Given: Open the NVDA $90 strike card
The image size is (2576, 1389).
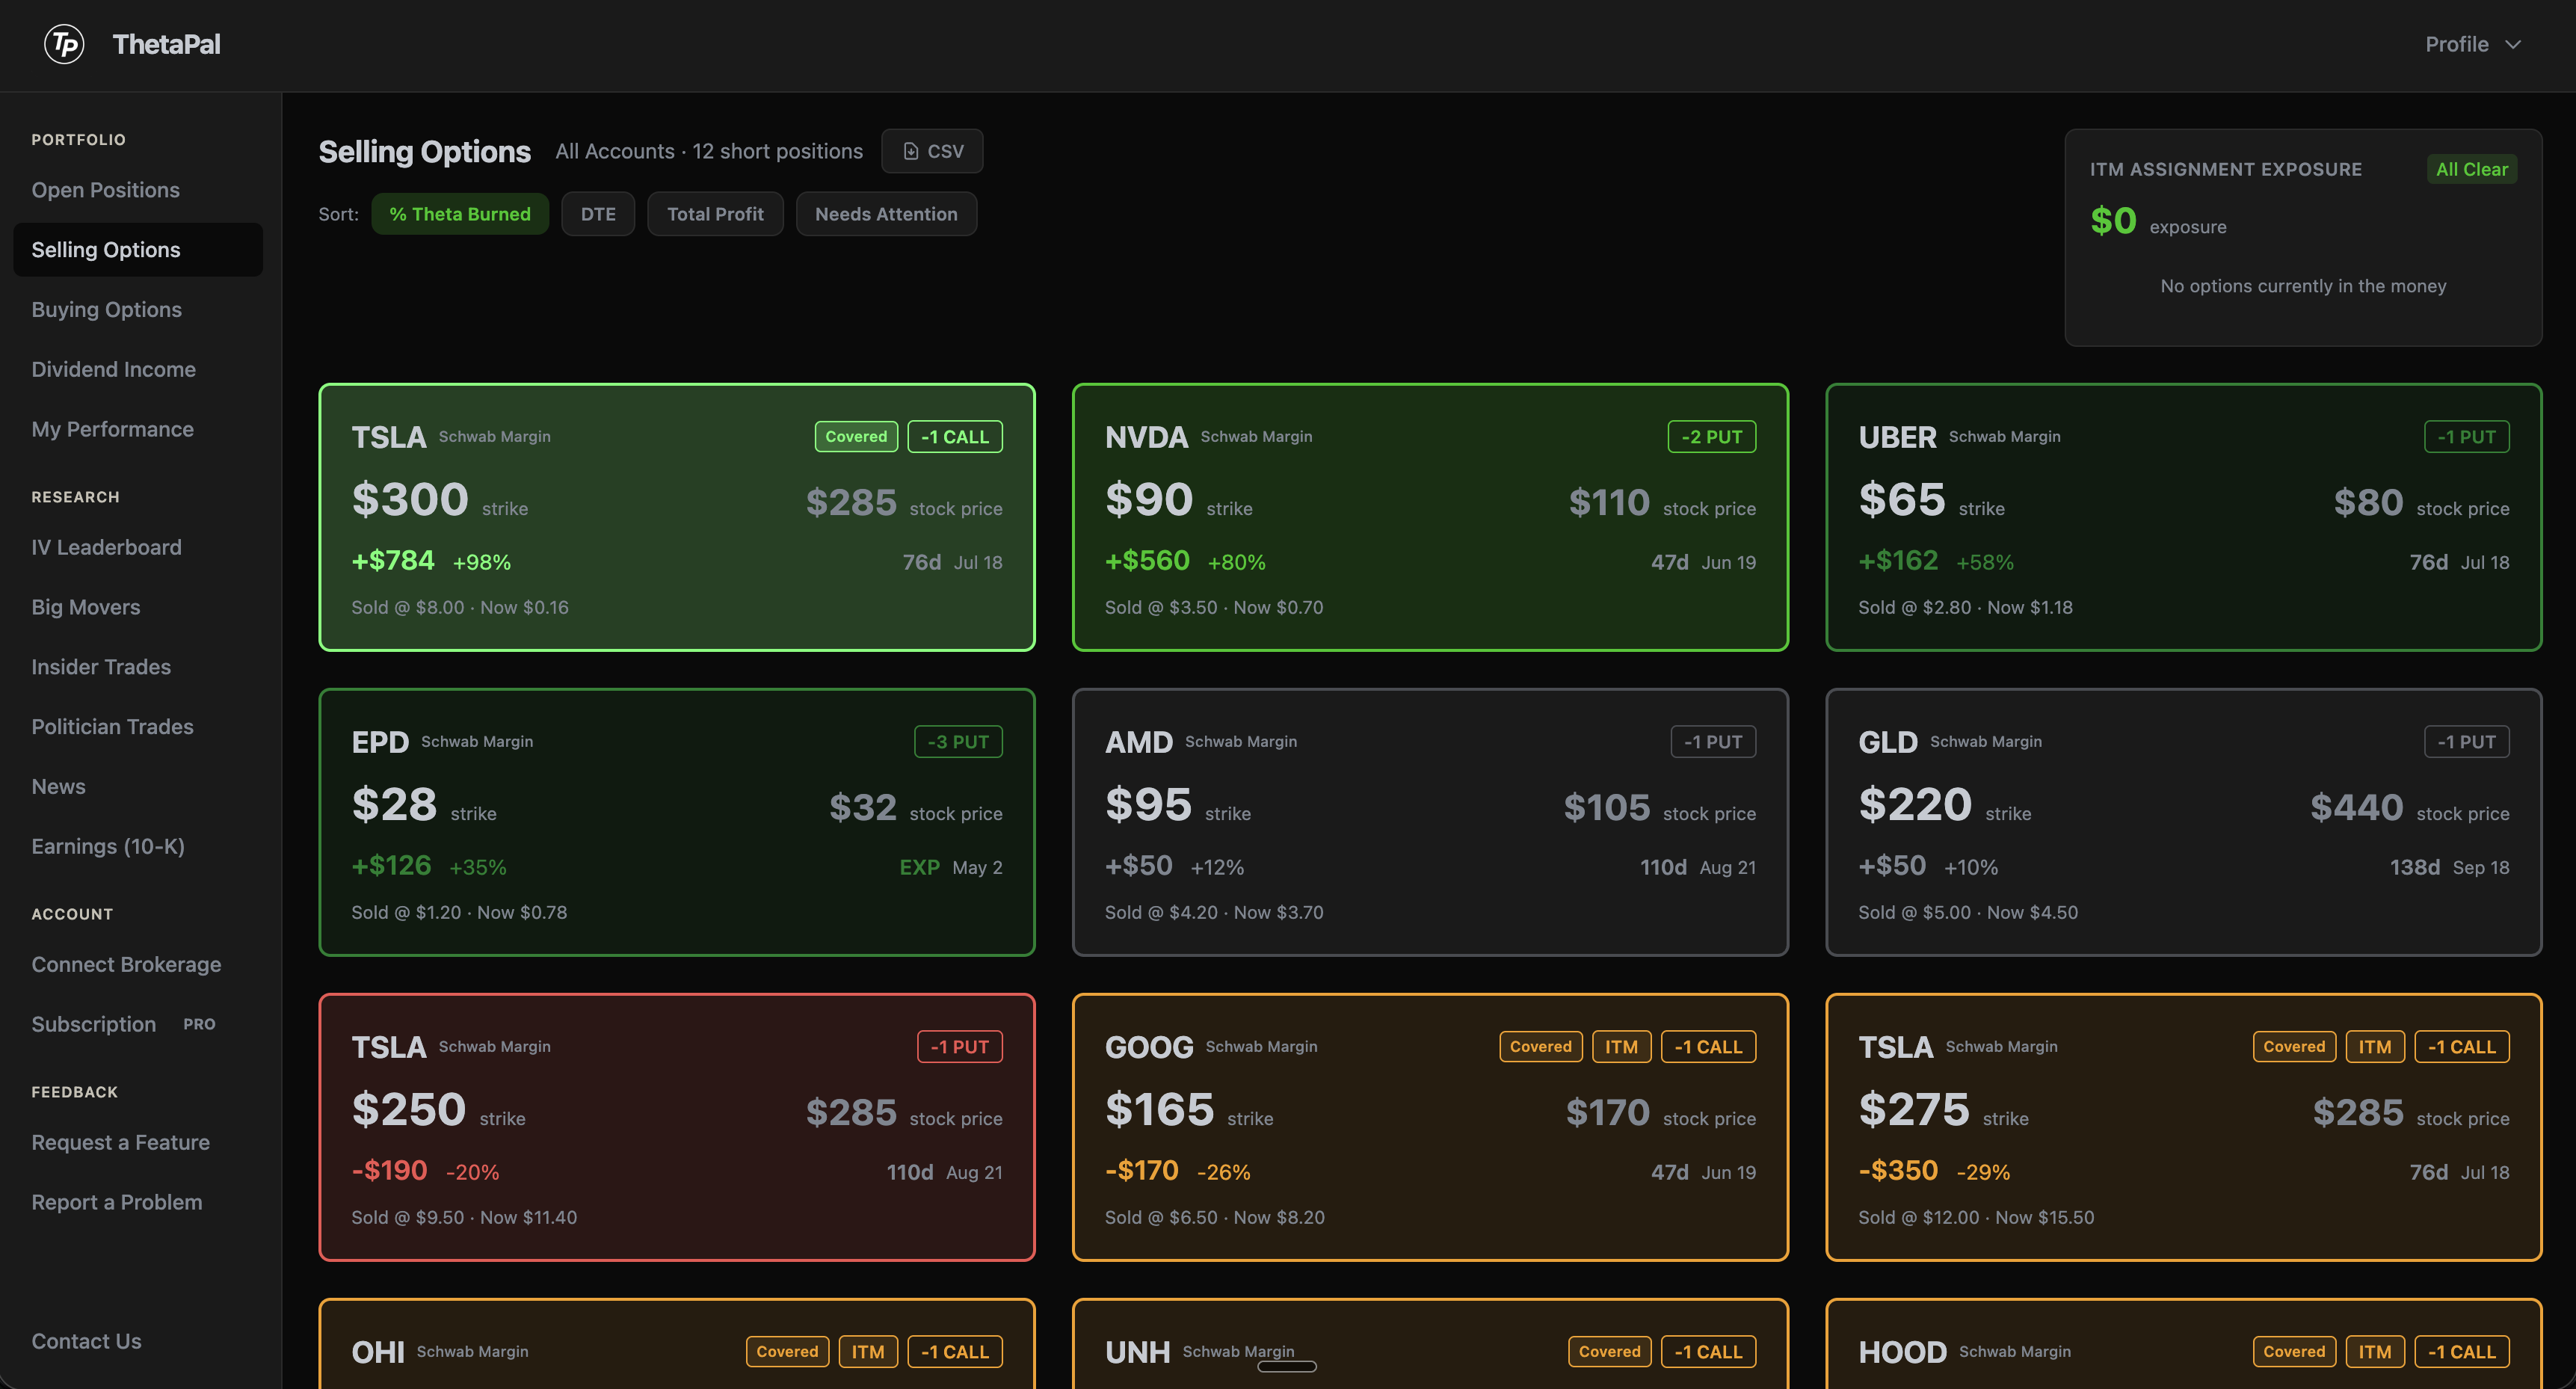Looking at the screenshot, I should pos(1430,517).
